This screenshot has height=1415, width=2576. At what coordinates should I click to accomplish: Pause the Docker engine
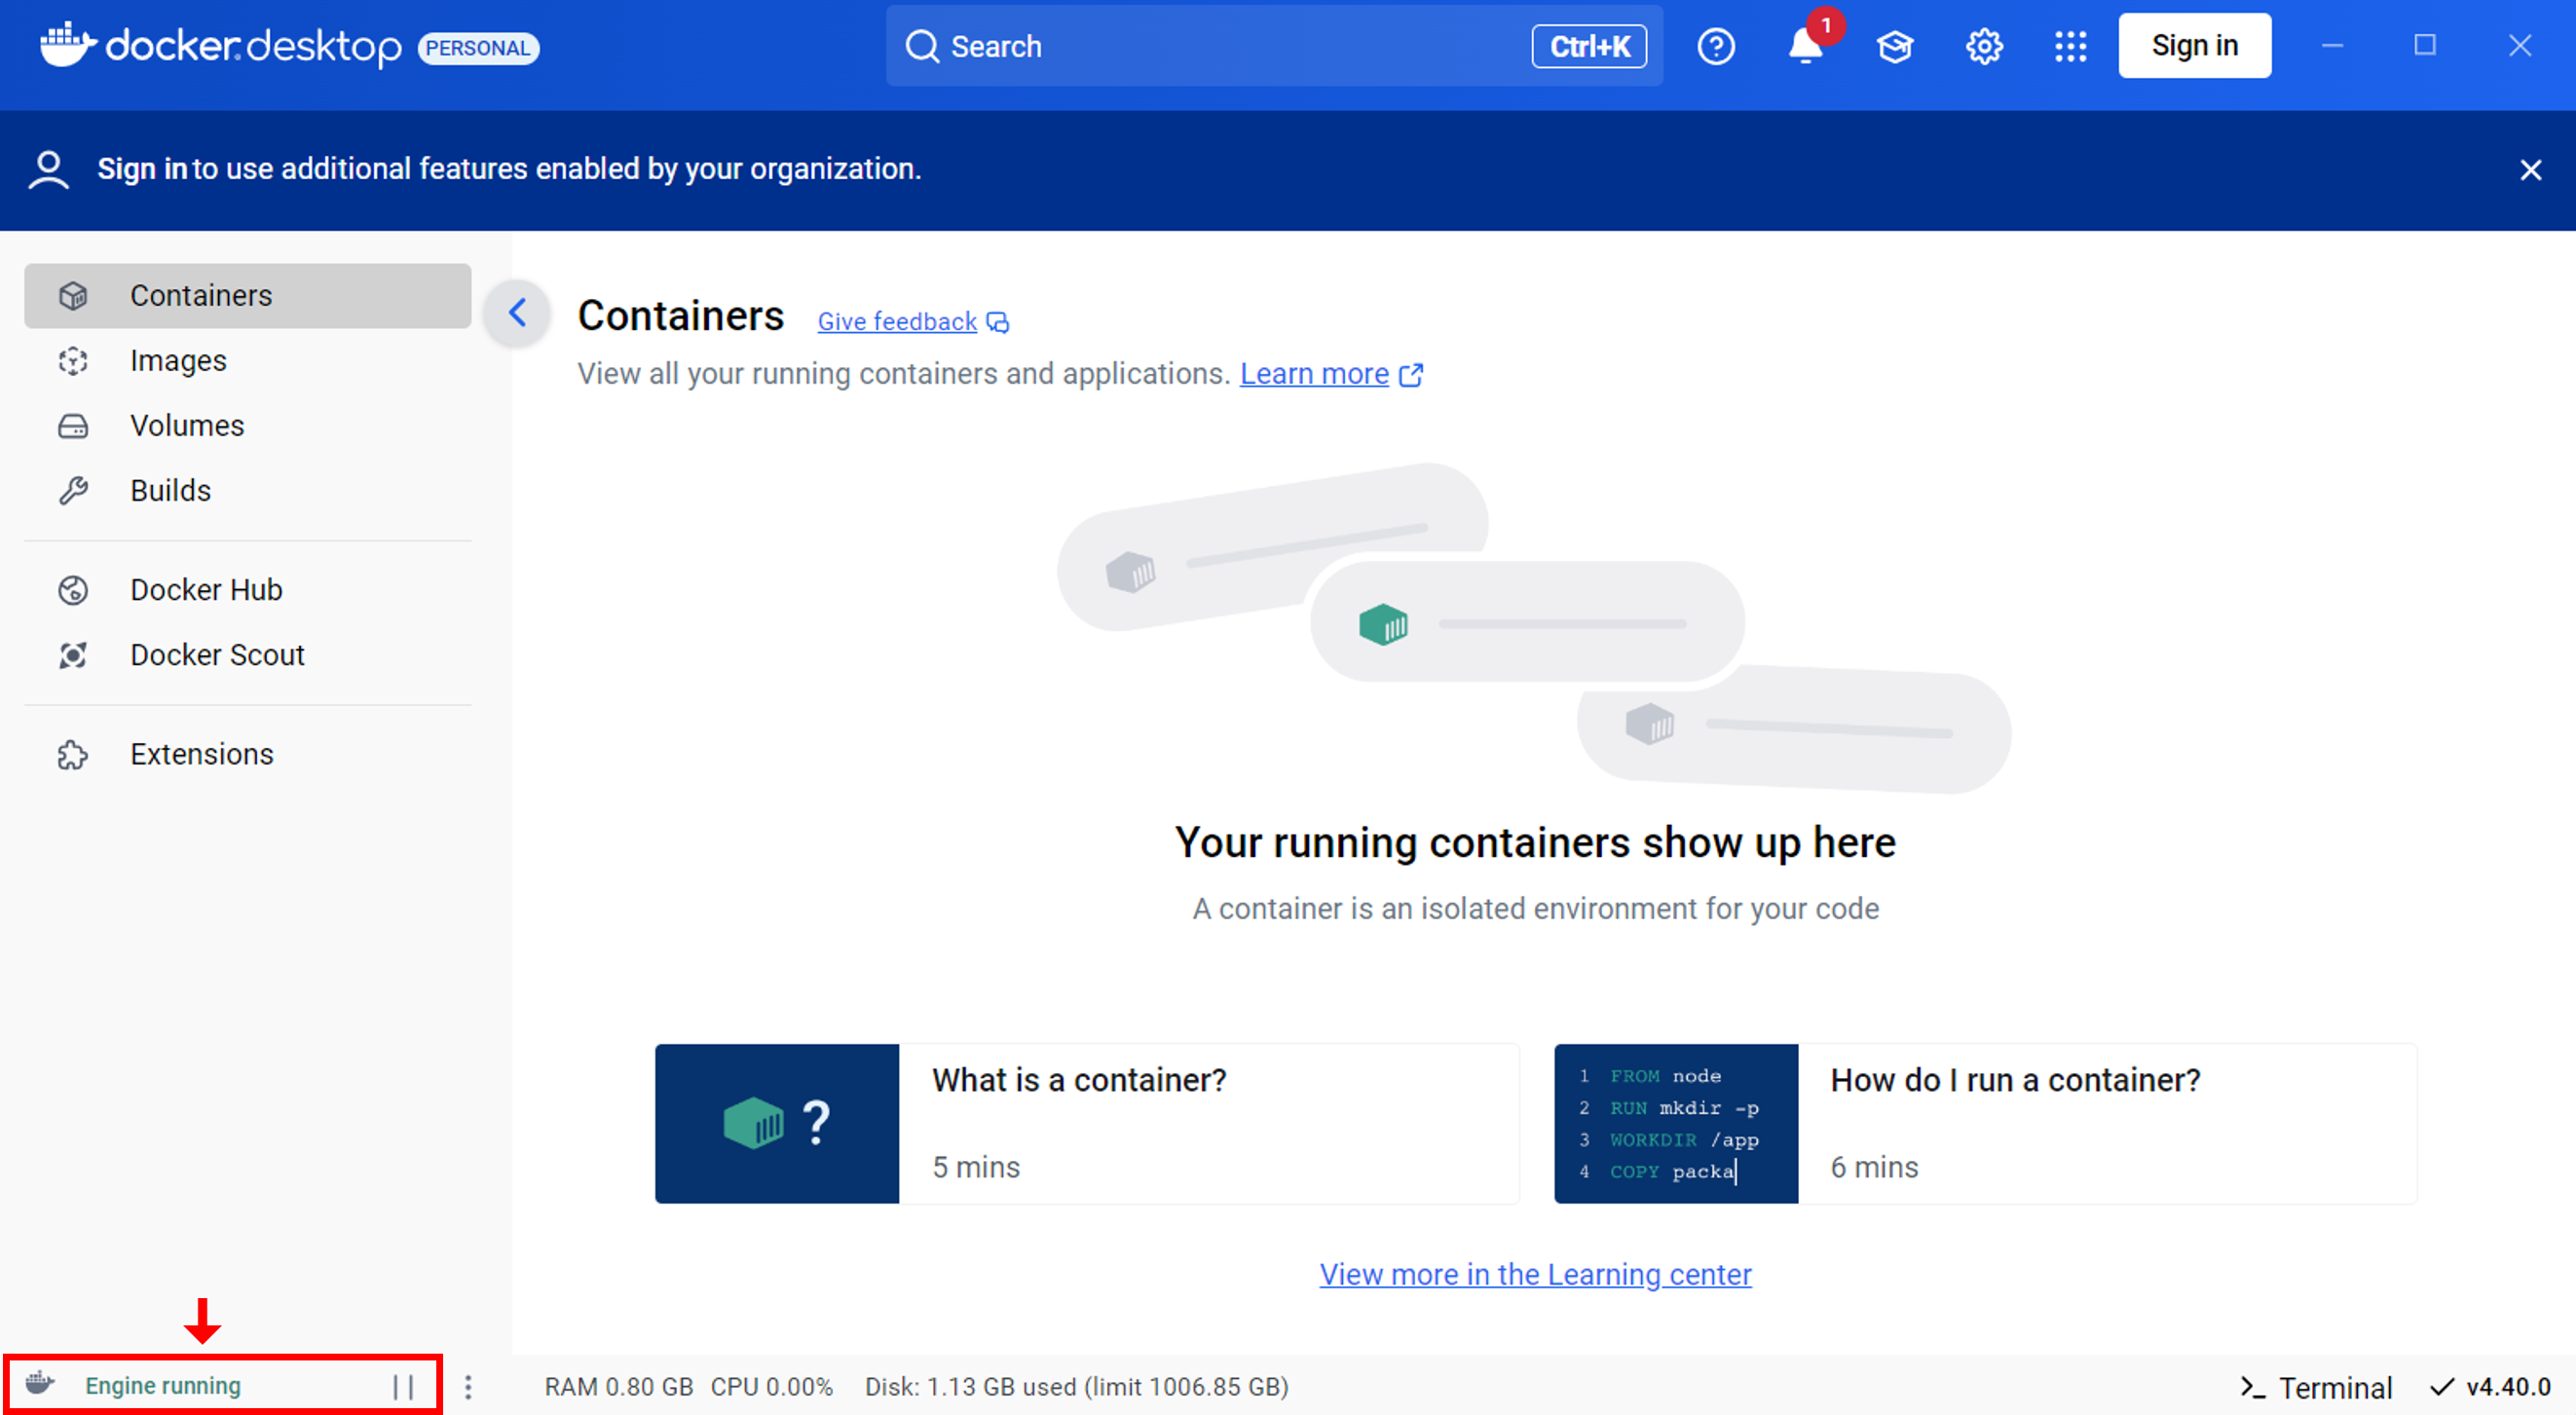point(403,1386)
